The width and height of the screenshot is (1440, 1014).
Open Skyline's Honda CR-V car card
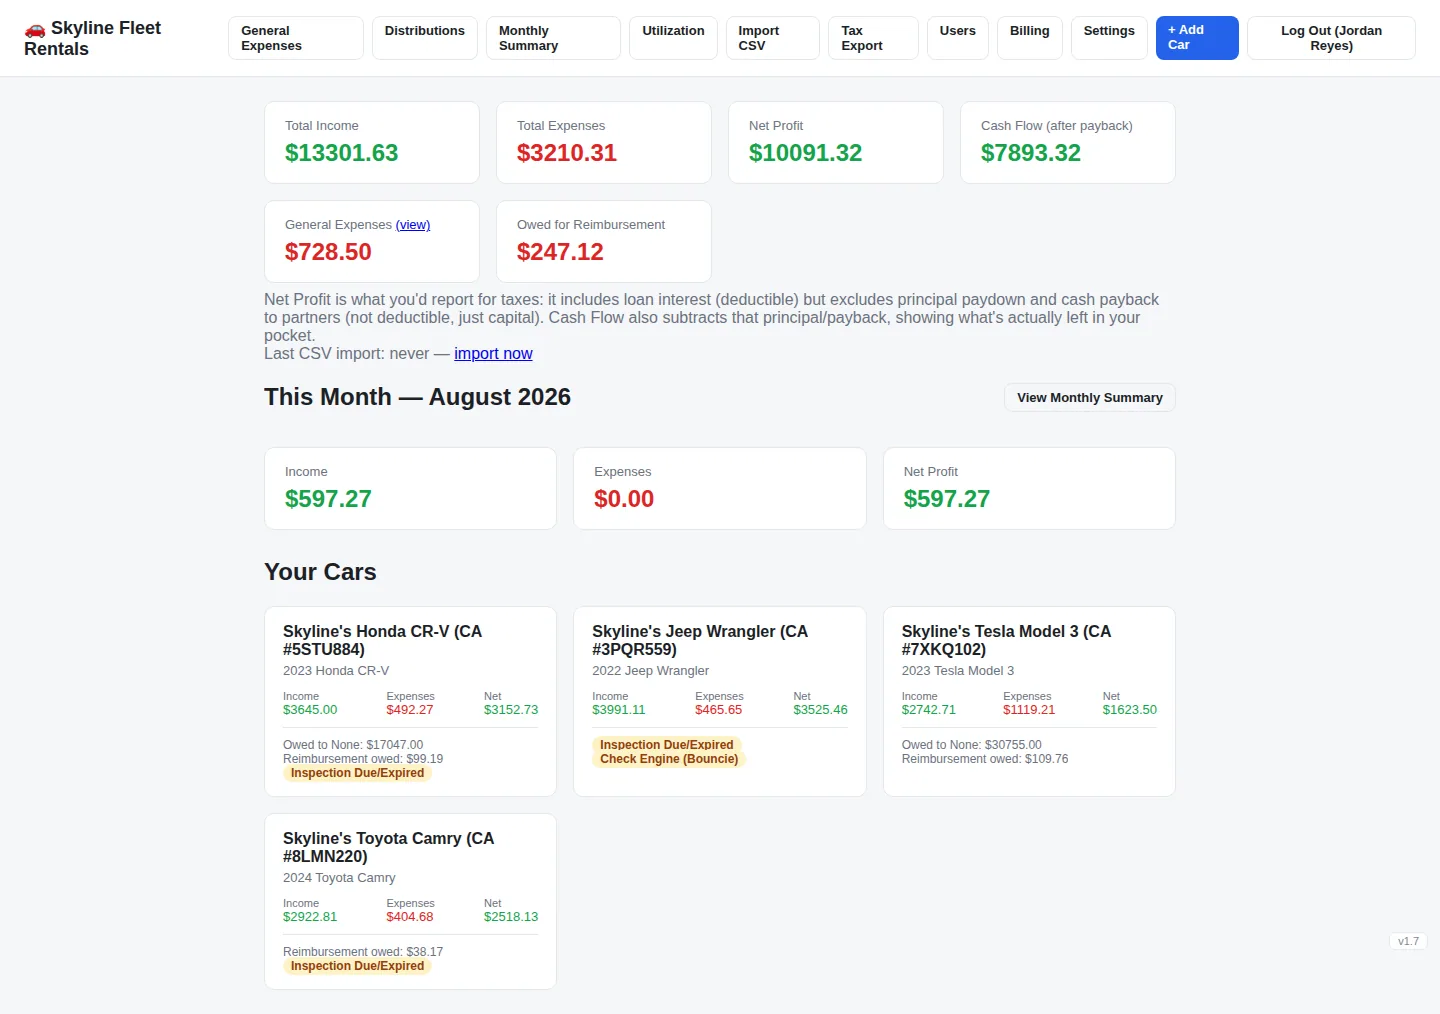tap(410, 701)
